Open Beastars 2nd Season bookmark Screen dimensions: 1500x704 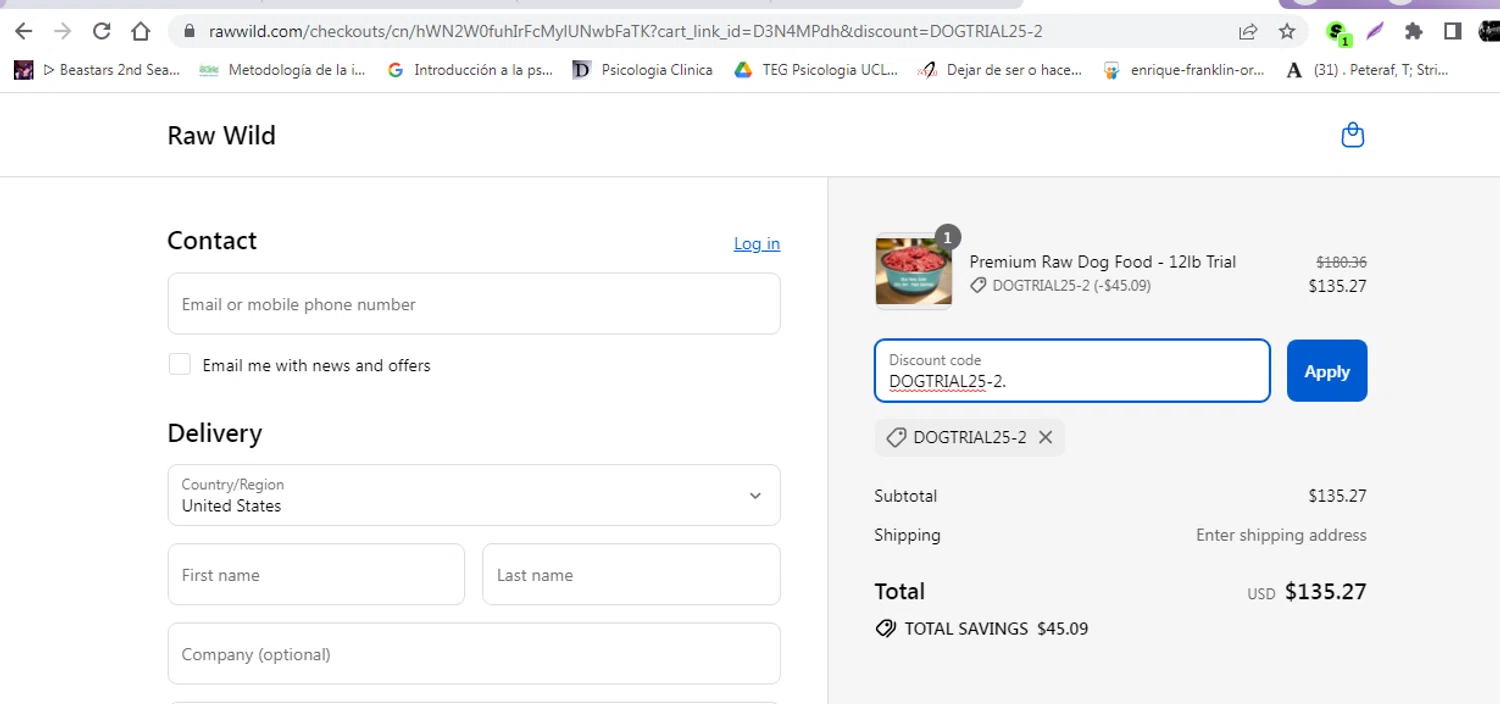point(97,70)
